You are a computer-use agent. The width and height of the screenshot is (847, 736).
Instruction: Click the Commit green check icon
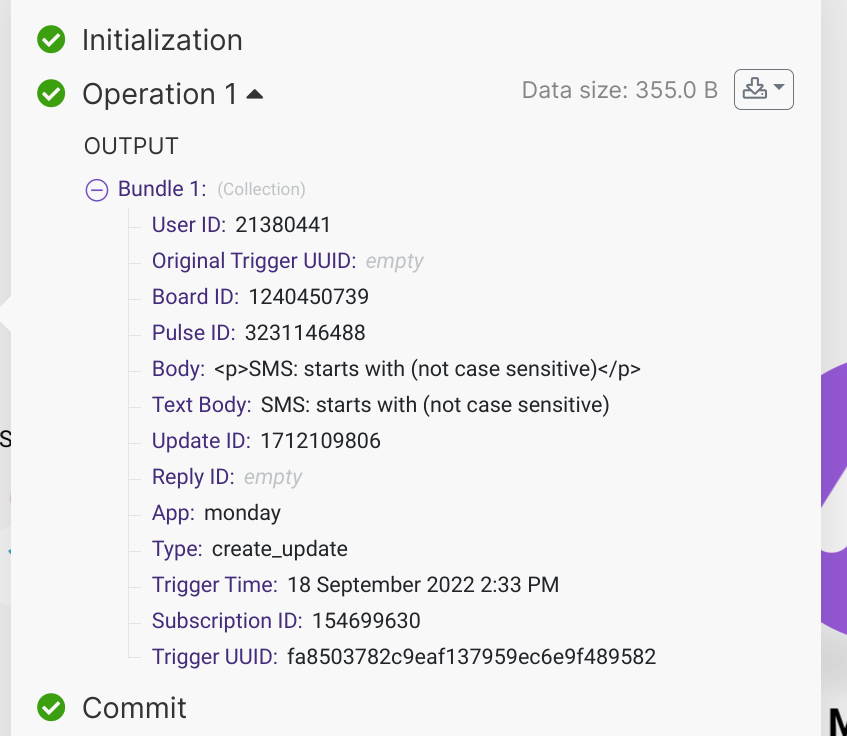(x=51, y=707)
